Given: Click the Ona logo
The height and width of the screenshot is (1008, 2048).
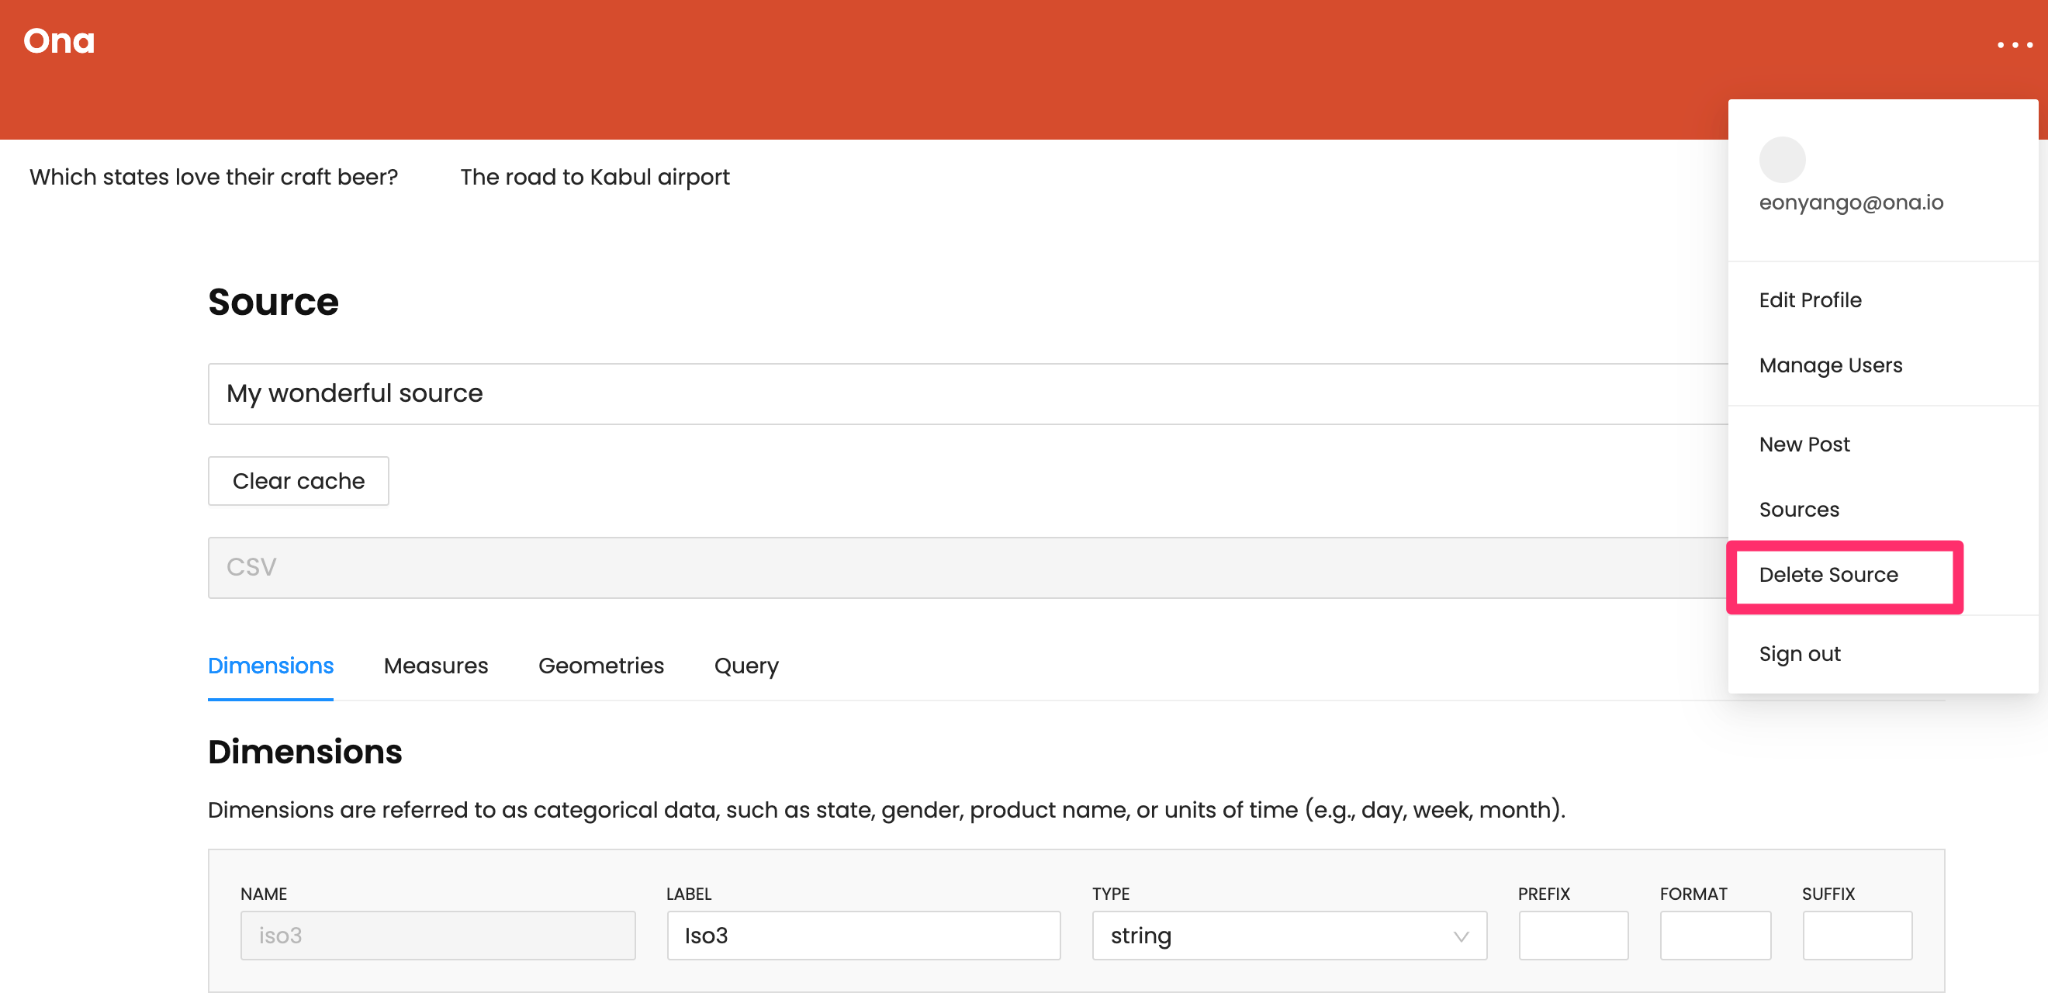Looking at the screenshot, I should coord(59,41).
